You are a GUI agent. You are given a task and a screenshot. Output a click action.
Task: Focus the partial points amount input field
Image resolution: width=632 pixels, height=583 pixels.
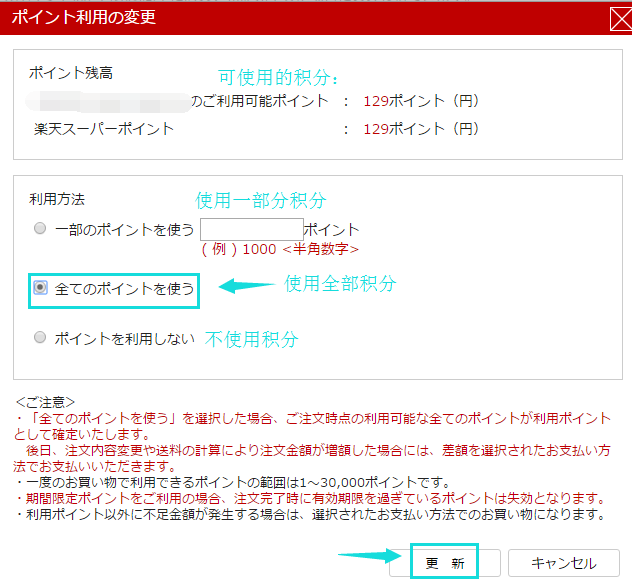[251, 229]
